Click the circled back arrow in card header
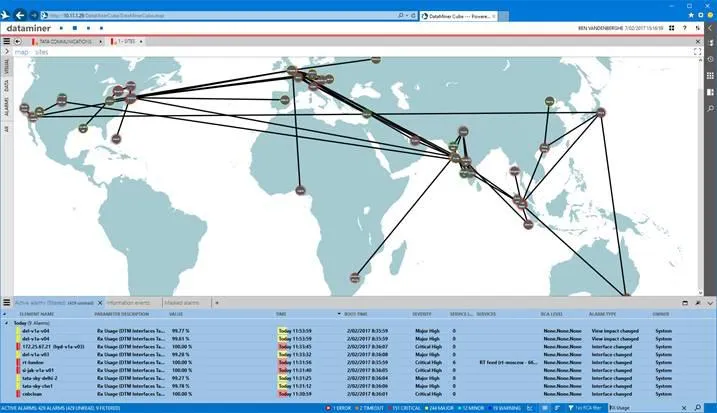This screenshot has height=413, width=717. [x=17, y=41]
